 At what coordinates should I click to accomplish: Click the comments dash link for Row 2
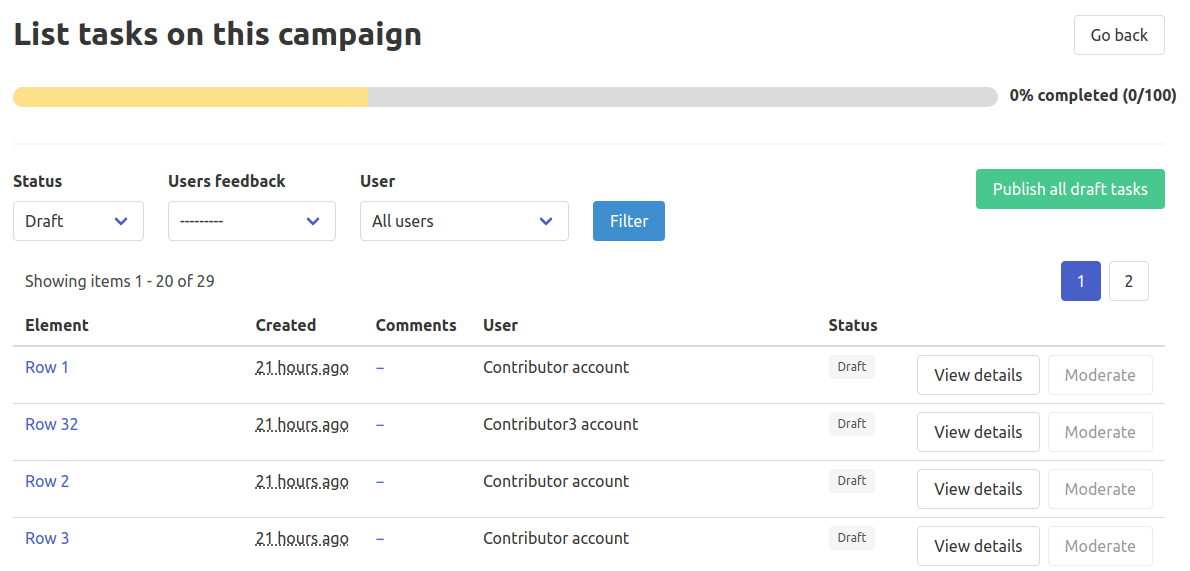click(x=379, y=481)
